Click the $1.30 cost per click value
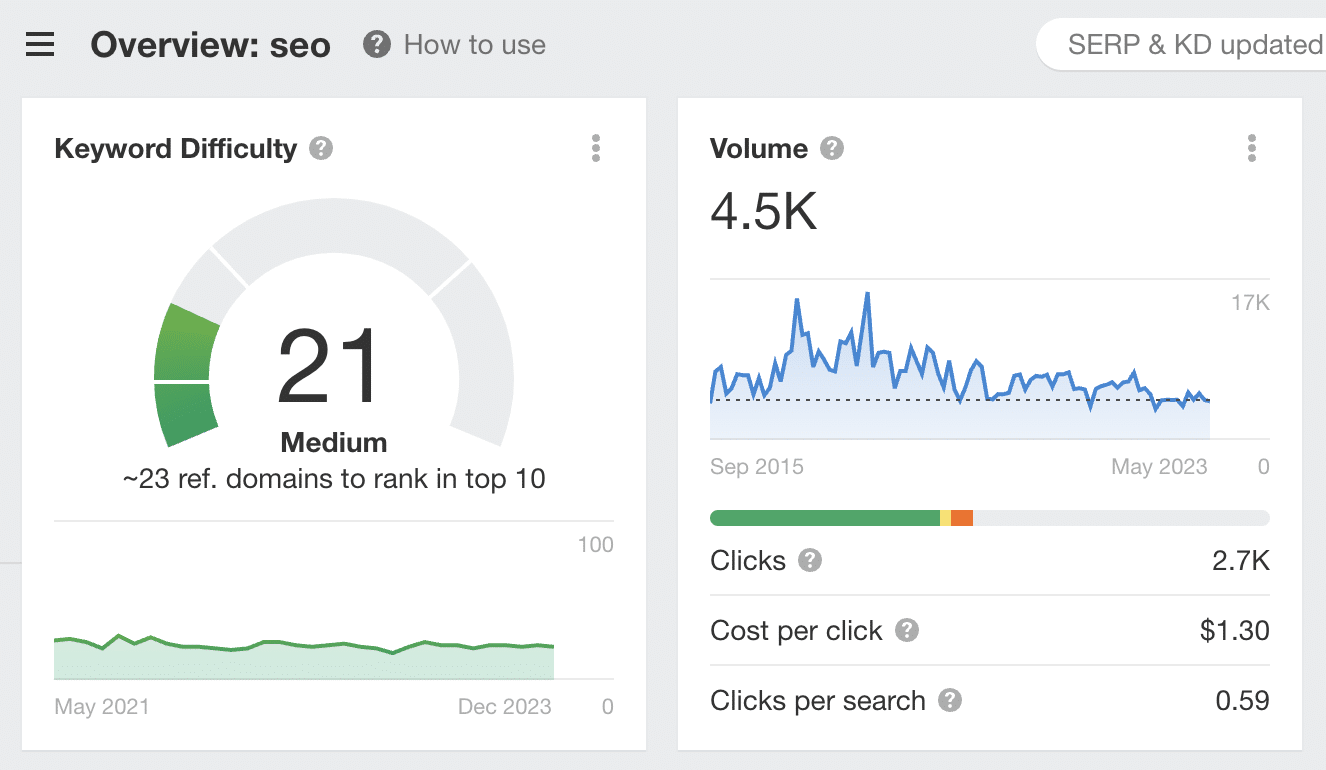This screenshot has height=770, width=1326. 1235,631
